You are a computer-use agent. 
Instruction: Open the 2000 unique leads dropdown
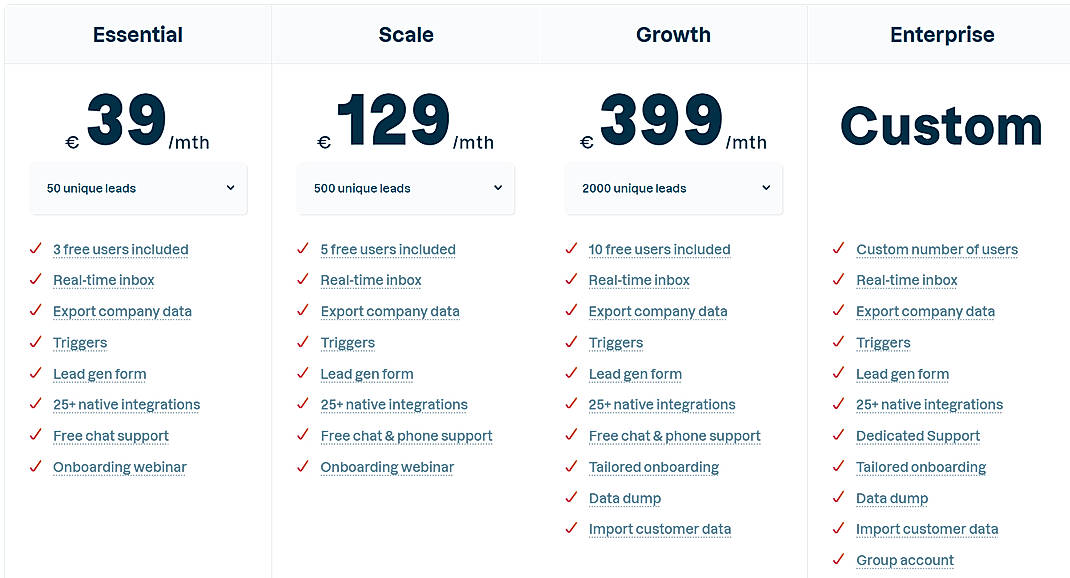tap(673, 189)
